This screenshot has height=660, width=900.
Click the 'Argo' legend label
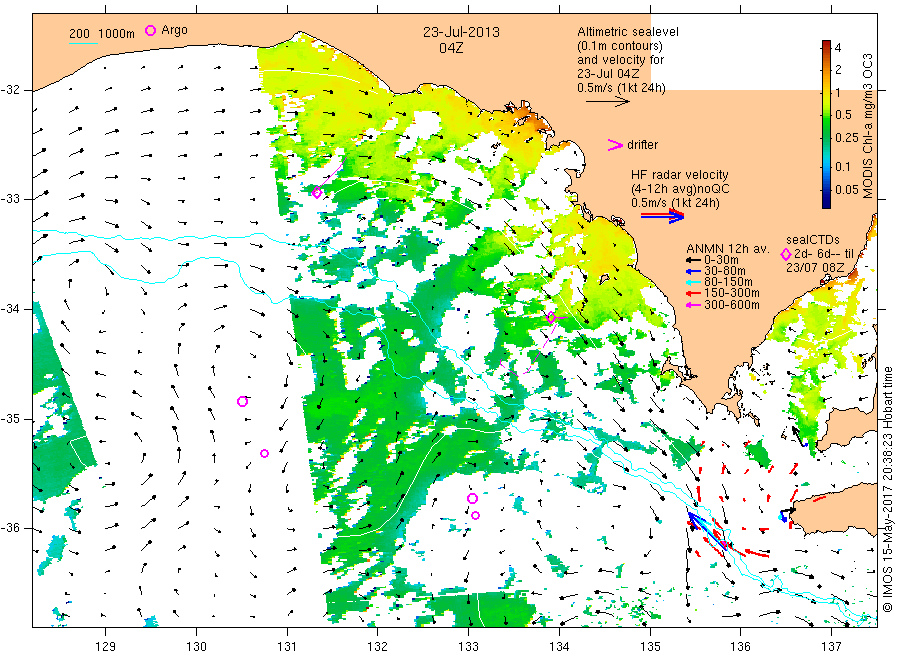pos(174,30)
